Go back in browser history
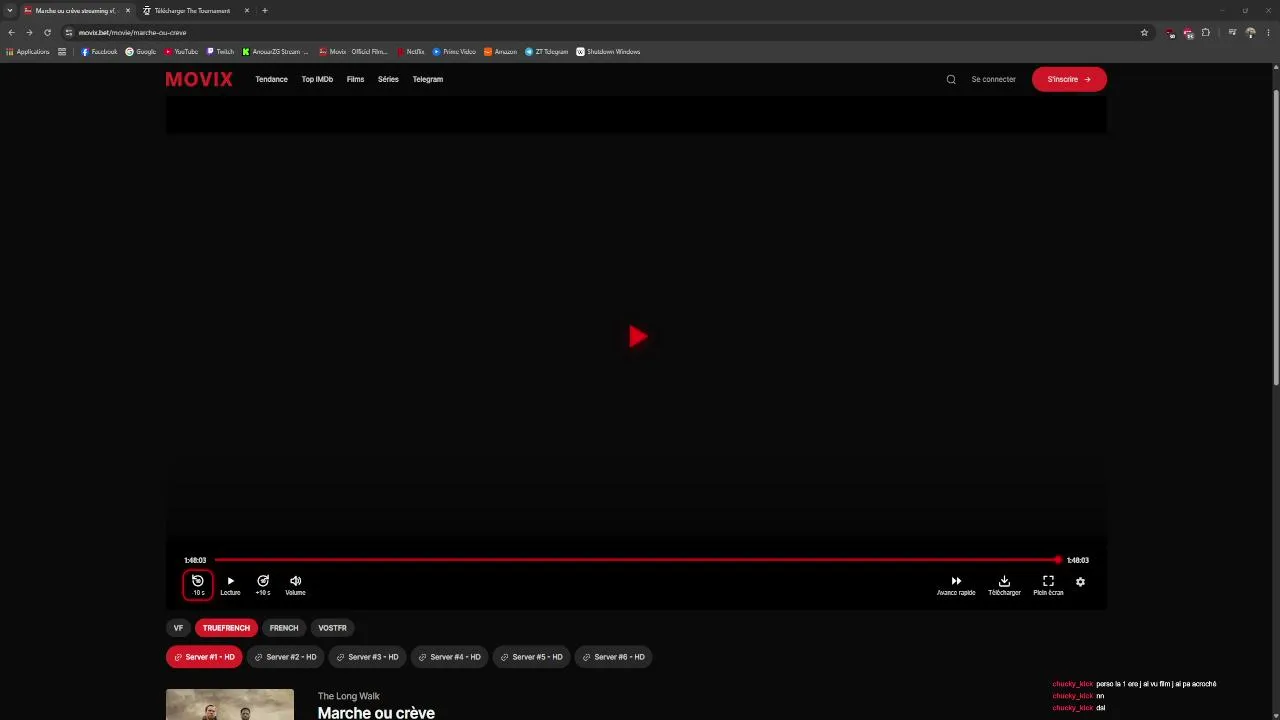Viewport: 1280px width, 720px height. [x=11, y=32]
